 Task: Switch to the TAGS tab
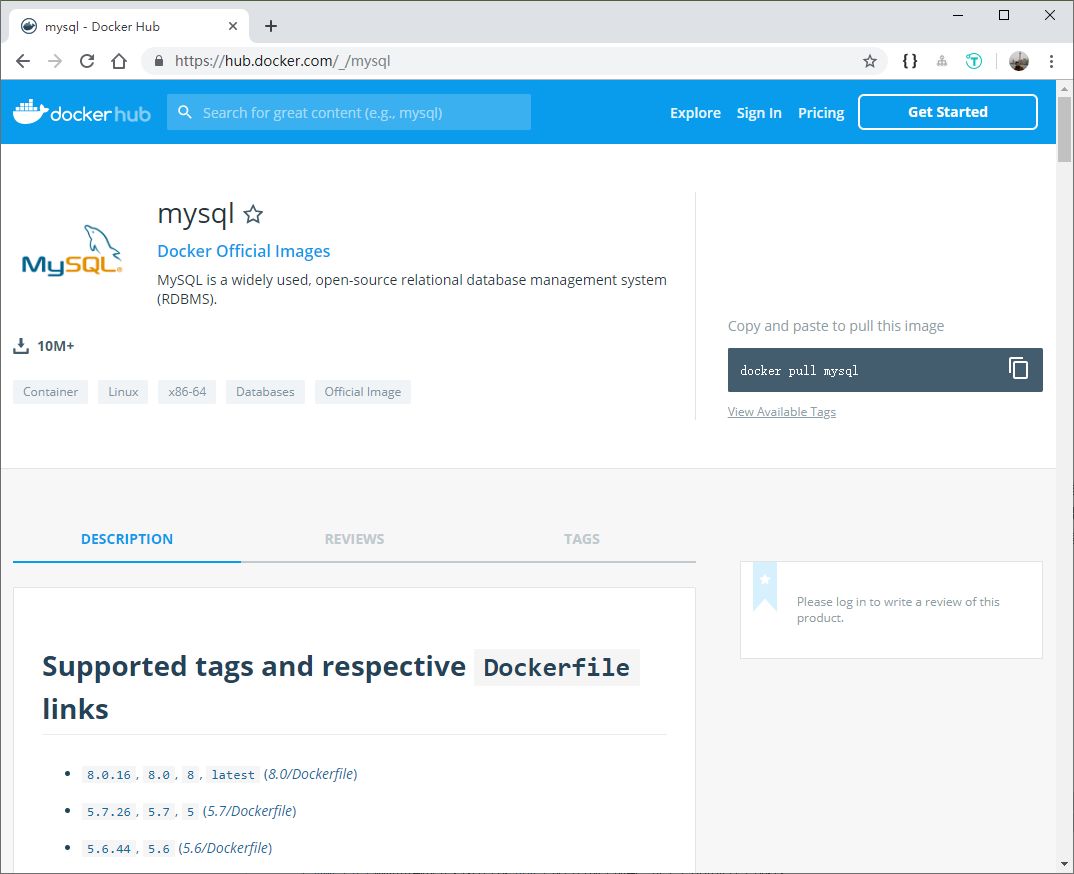point(582,539)
